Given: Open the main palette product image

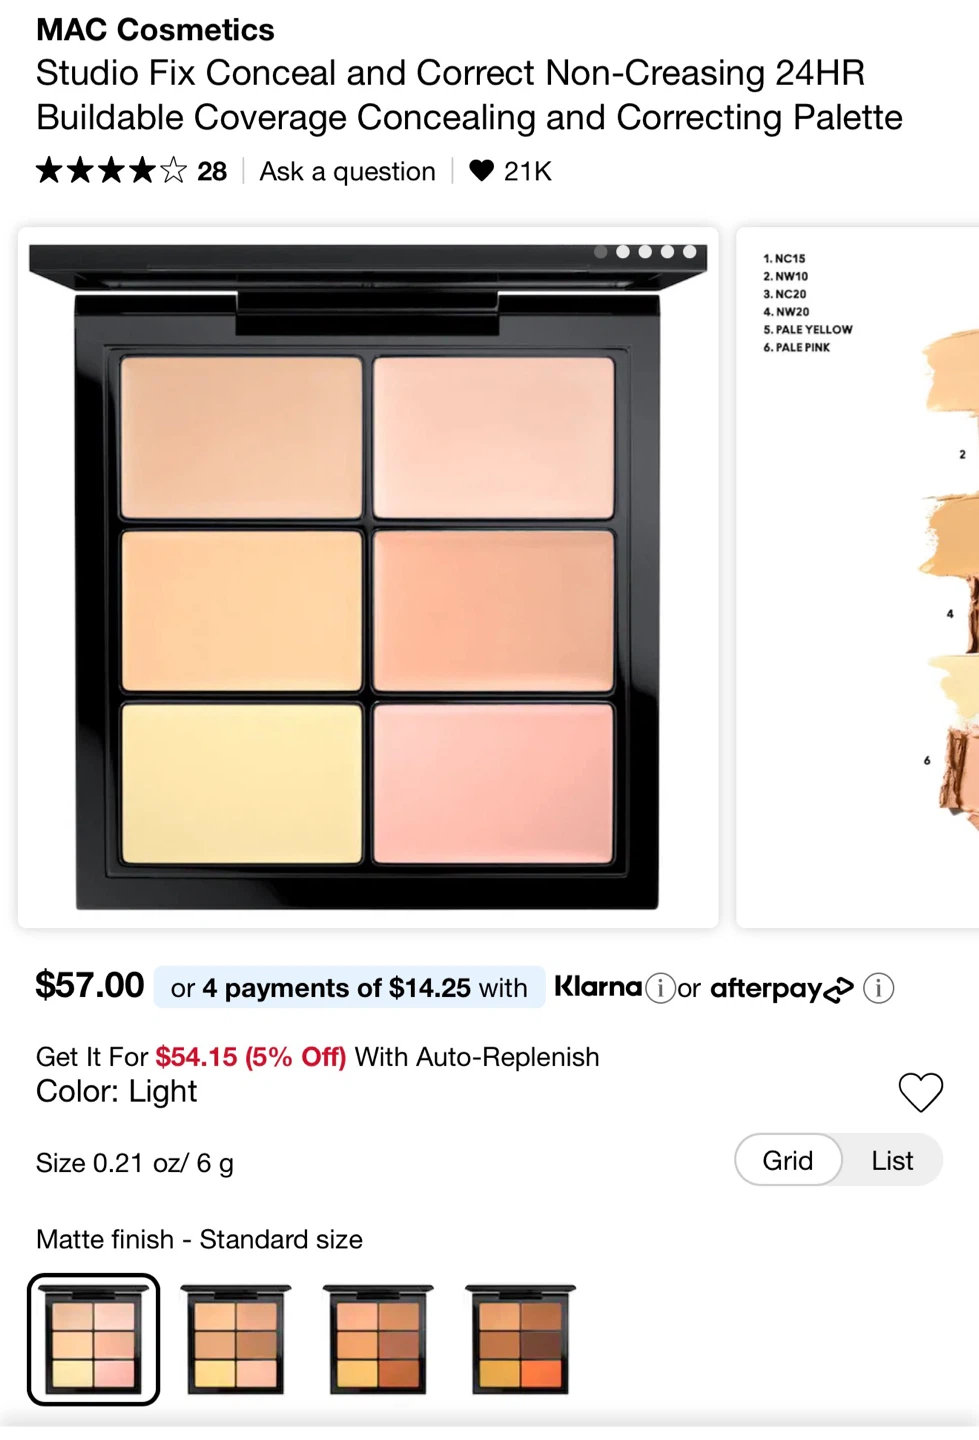Looking at the screenshot, I should pos(368,577).
